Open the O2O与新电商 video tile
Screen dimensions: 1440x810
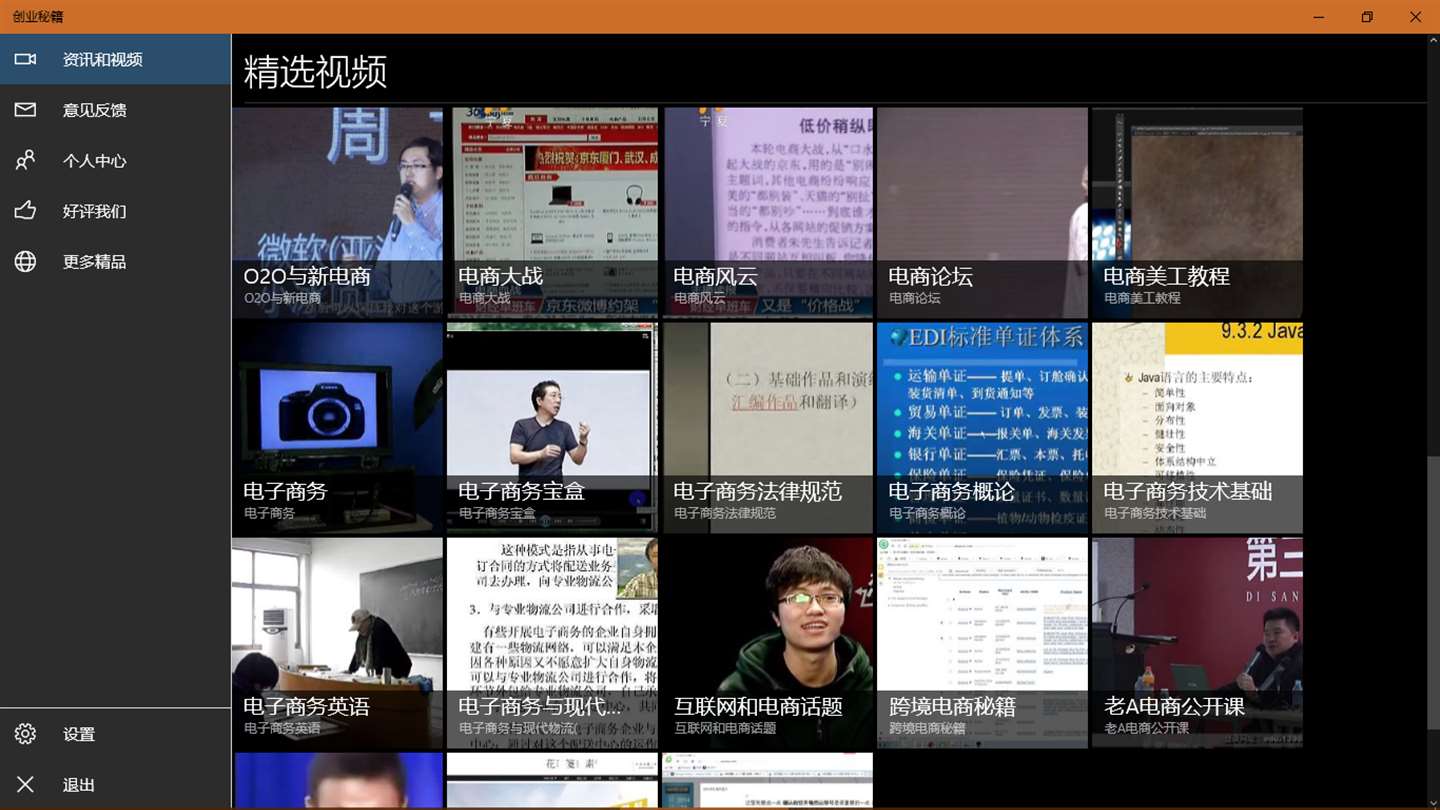pos(337,213)
